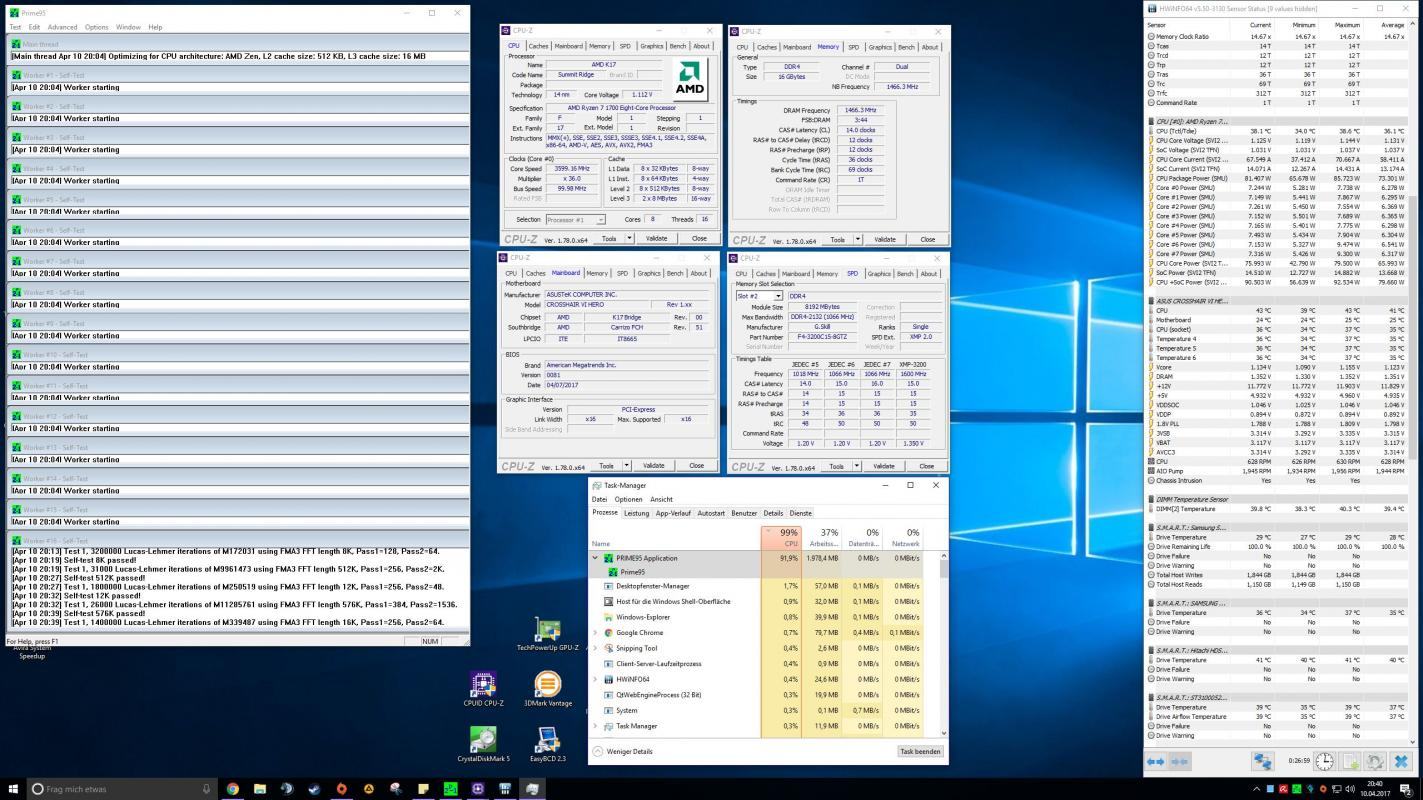1423x800 pixels.
Task: Collapse PRIME95 Application process group
Action: (595, 558)
